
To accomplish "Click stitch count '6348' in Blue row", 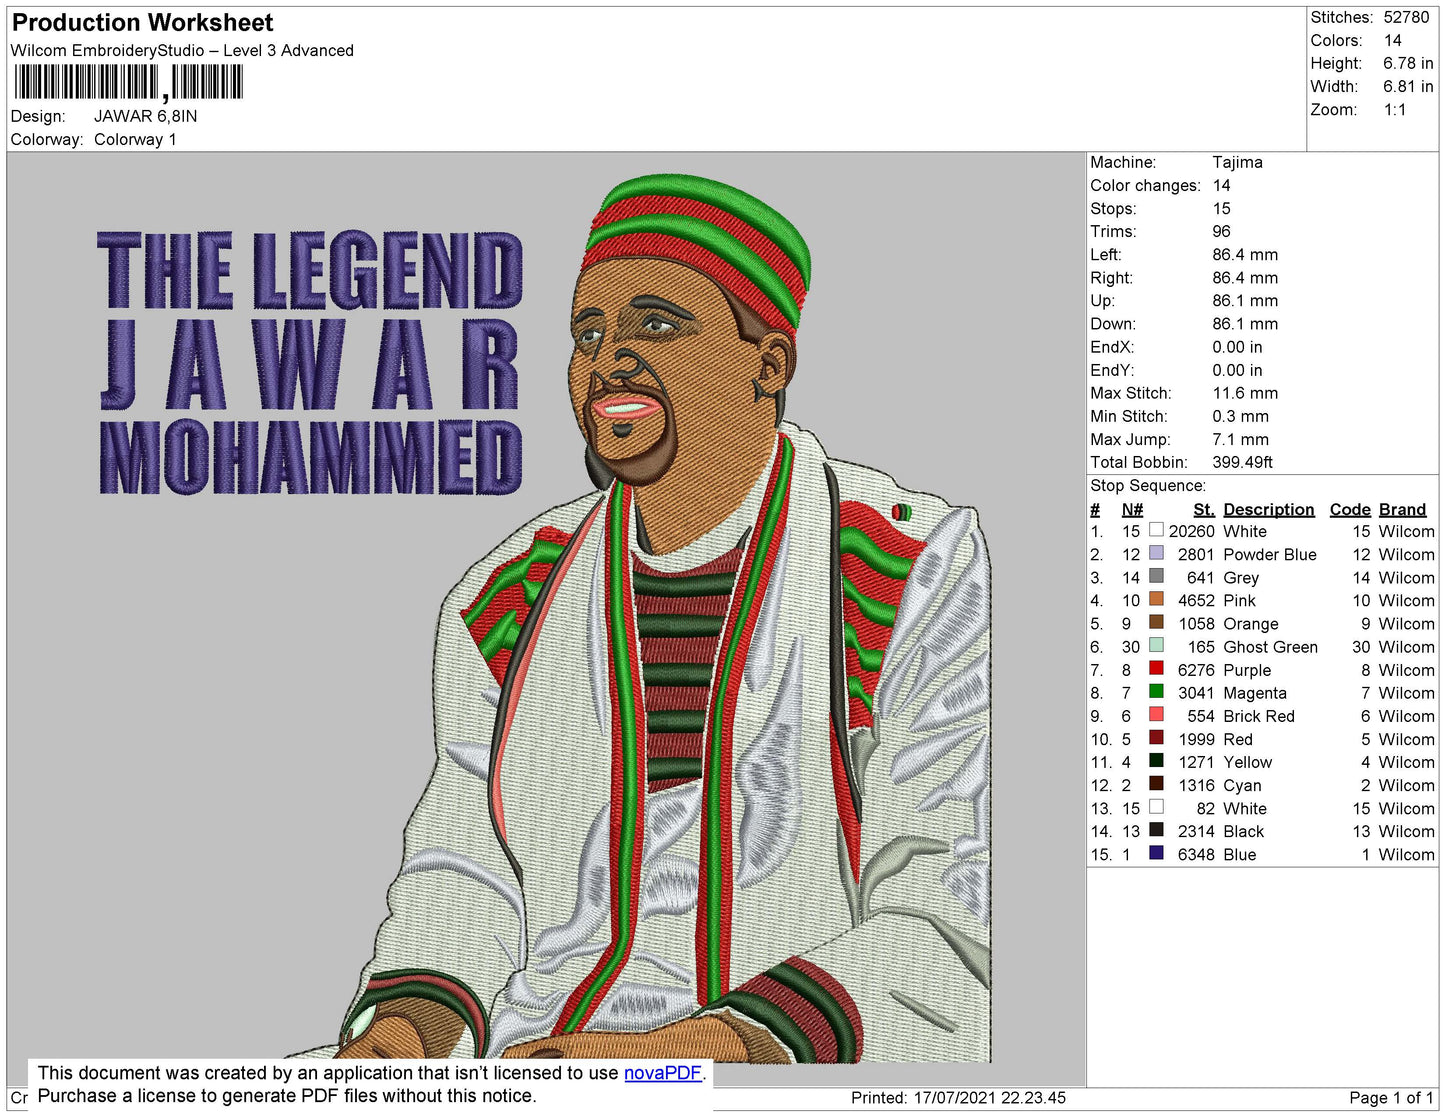I will tap(1196, 854).
